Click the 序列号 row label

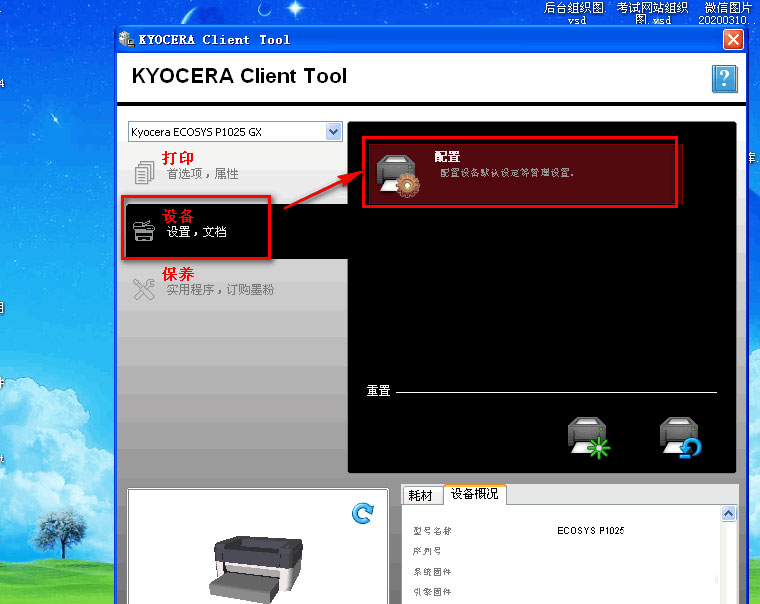[x=427, y=551]
